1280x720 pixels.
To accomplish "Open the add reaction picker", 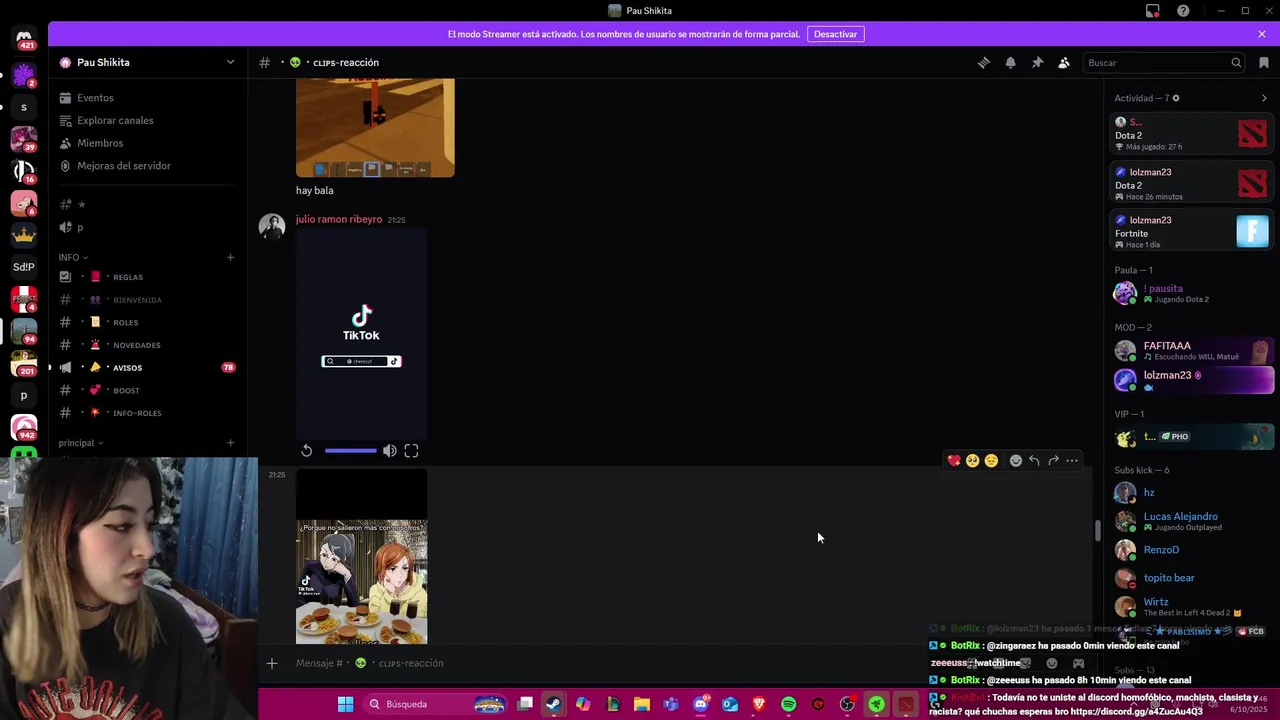I will click(x=1015, y=461).
